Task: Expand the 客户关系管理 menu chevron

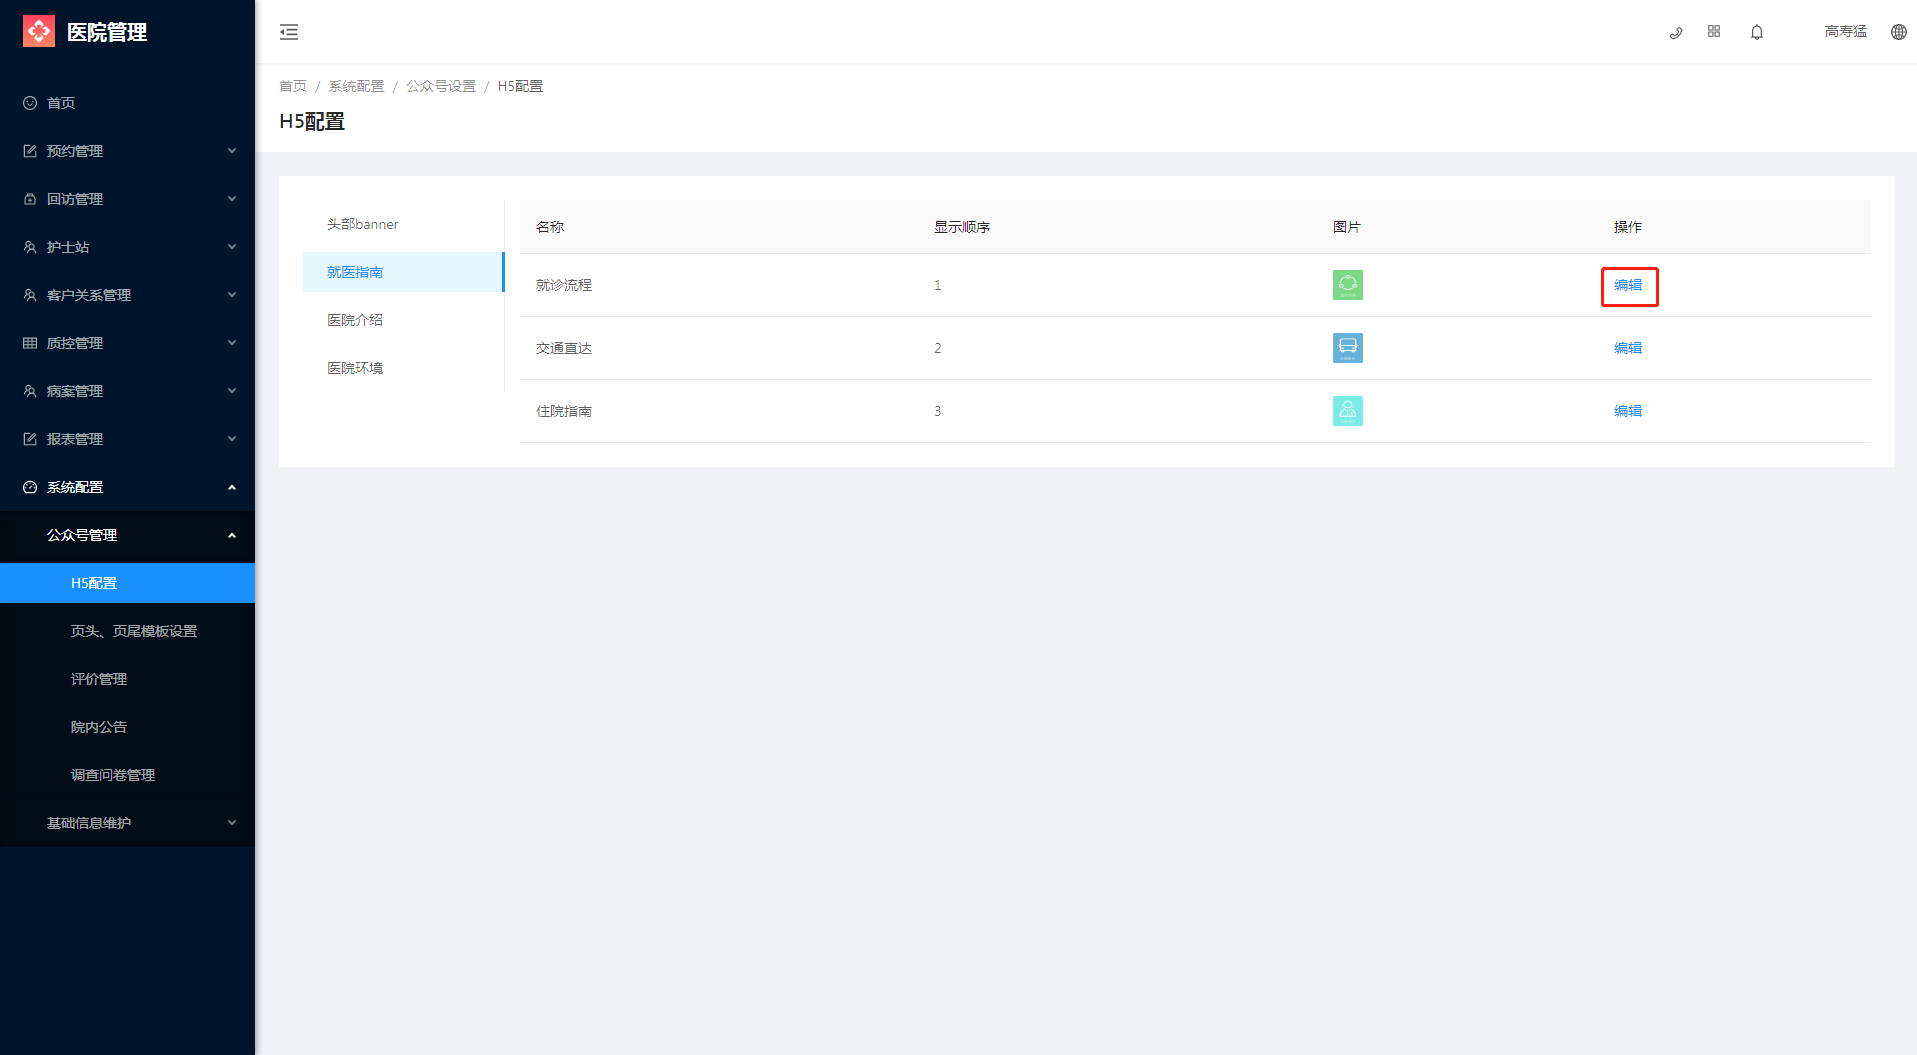Action: tap(232, 295)
